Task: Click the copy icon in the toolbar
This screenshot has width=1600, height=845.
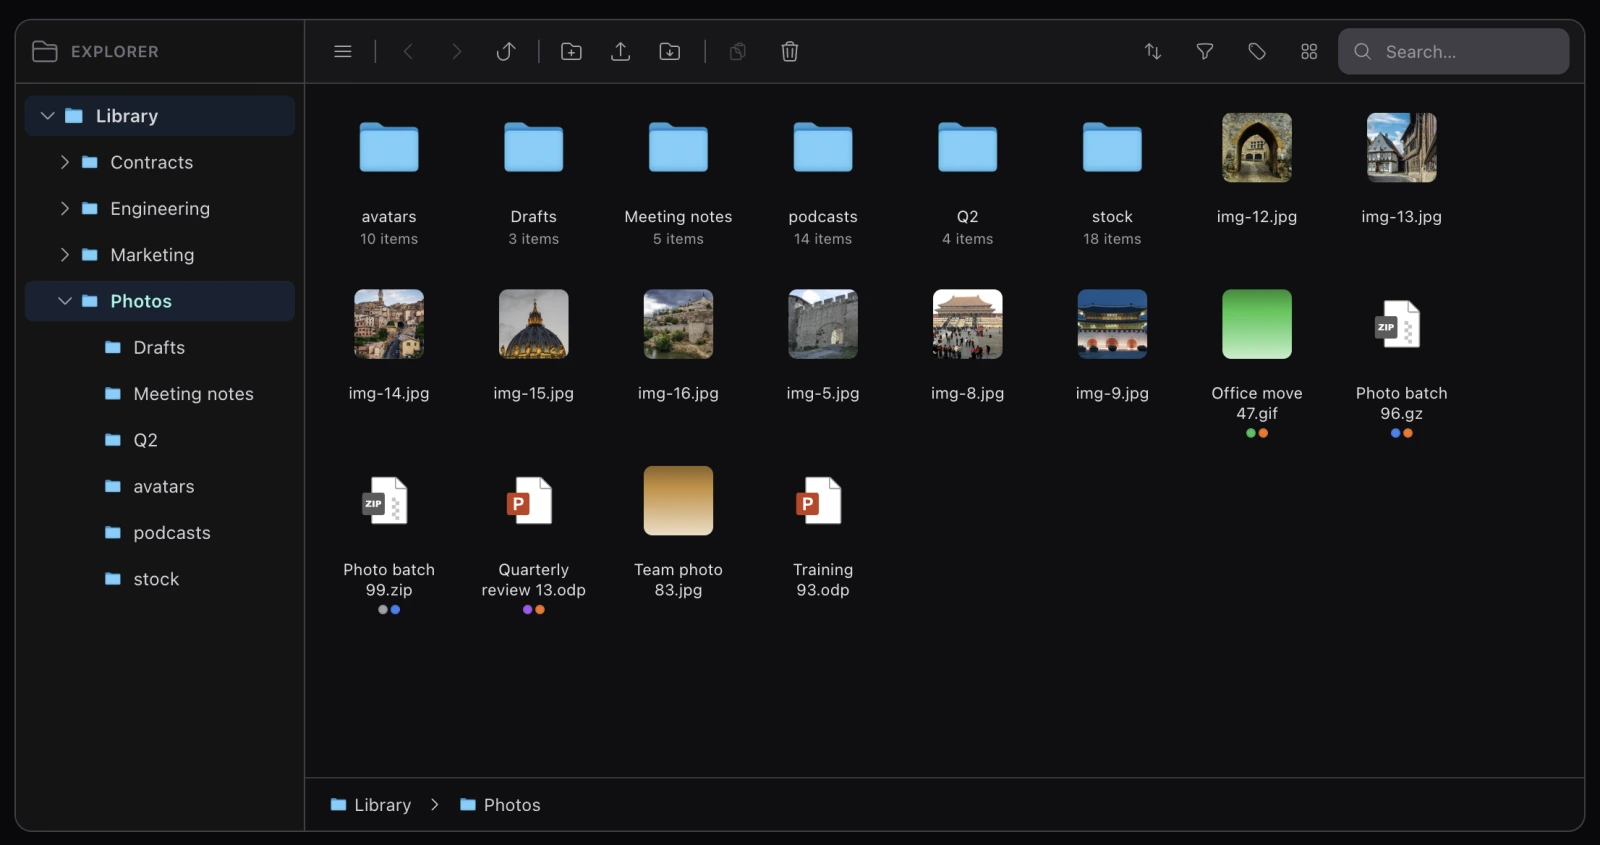Action: [x=738, y=51]
